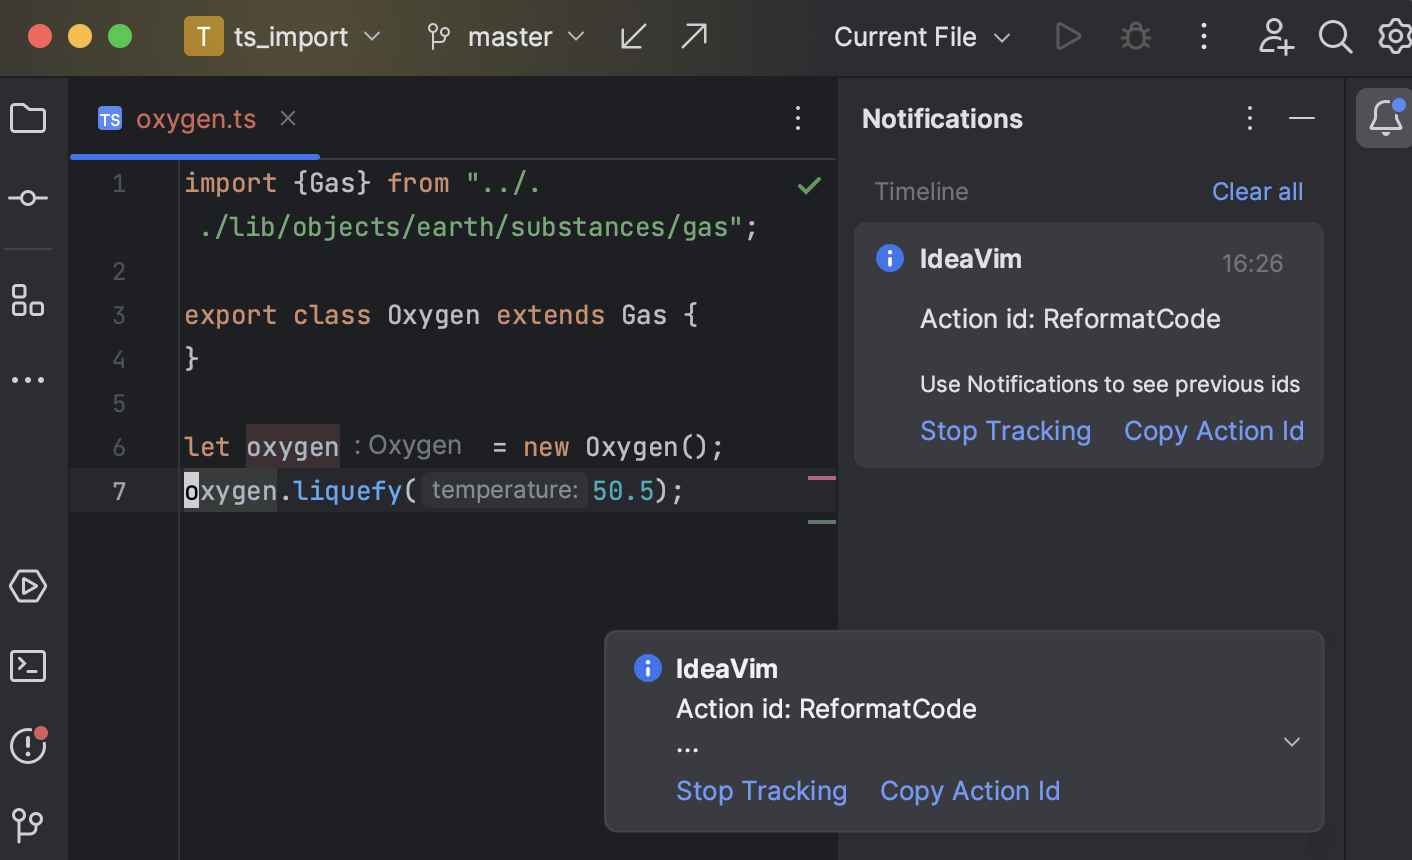This screenshot has width=1412, height=860.
Task: Click Copy Action Id in the notification
Action: click(1213, 430)
